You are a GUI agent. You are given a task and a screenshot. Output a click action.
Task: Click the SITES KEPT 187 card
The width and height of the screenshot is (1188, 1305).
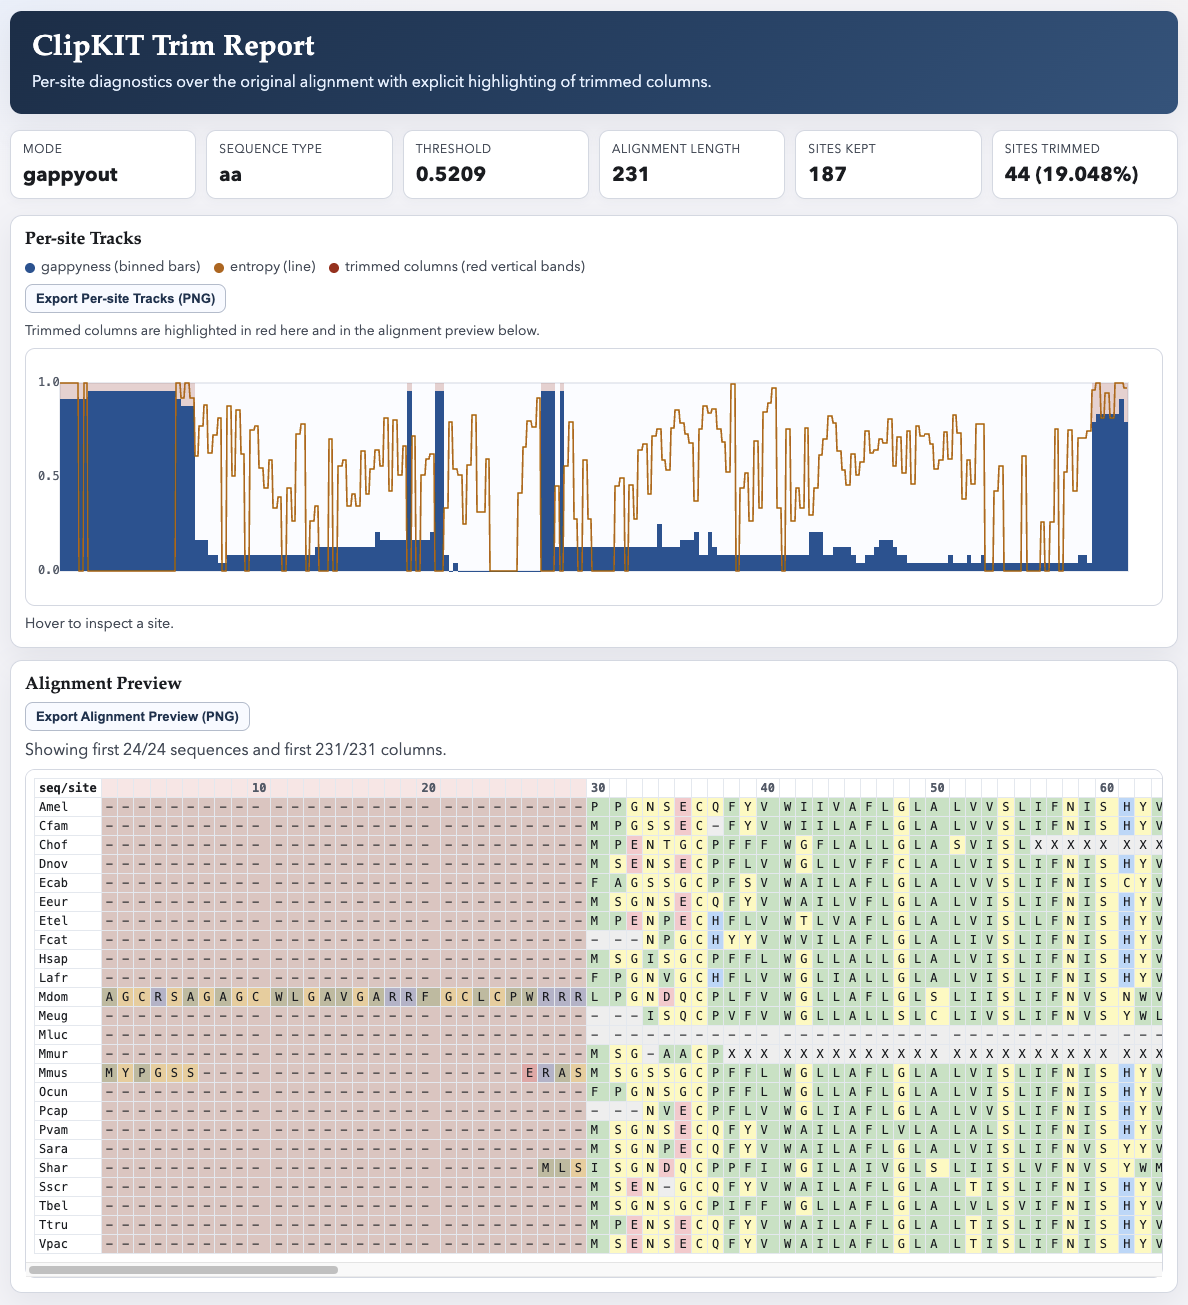point(887,164)
